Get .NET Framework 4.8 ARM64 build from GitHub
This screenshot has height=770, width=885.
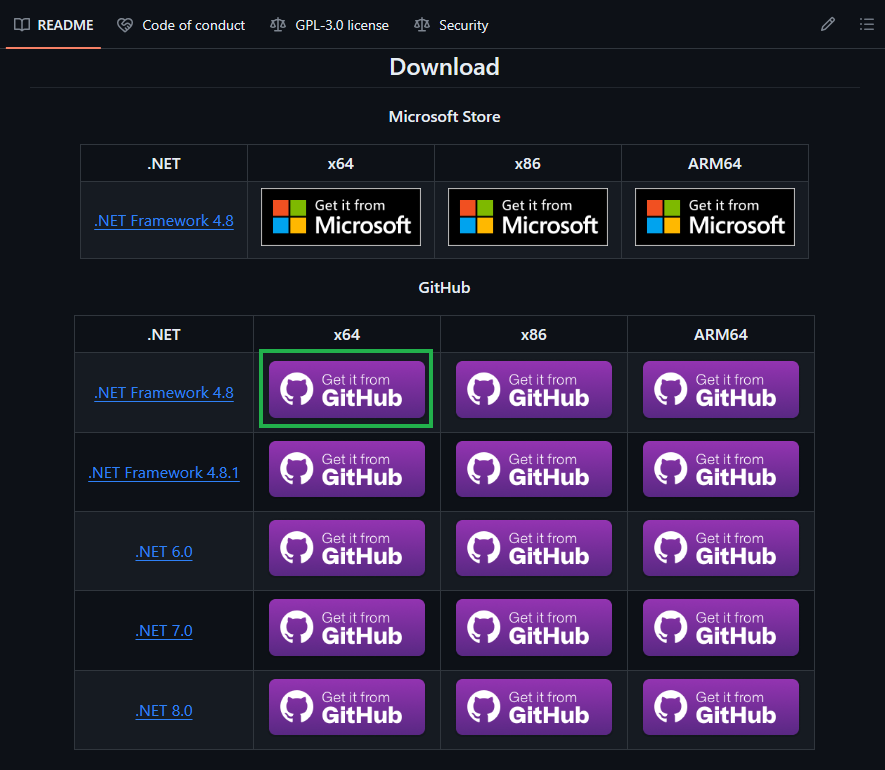[721, 390]
